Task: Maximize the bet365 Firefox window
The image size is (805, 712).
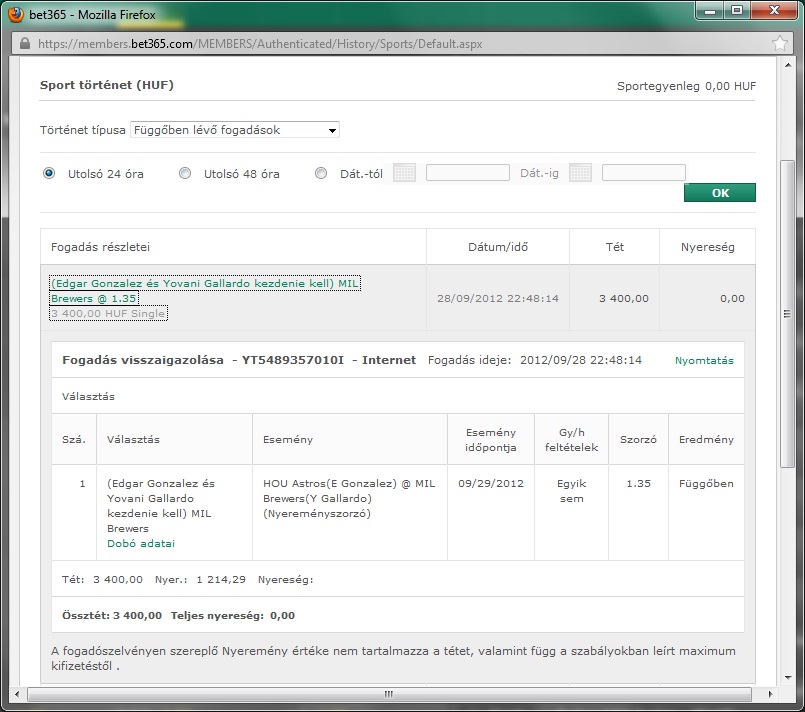Action: (x=737, y=11)
